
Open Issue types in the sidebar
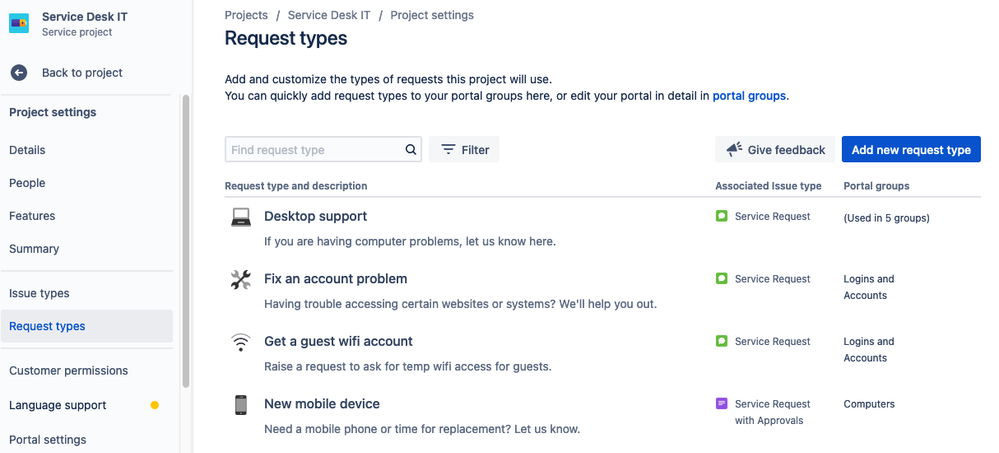pos(39,293)
